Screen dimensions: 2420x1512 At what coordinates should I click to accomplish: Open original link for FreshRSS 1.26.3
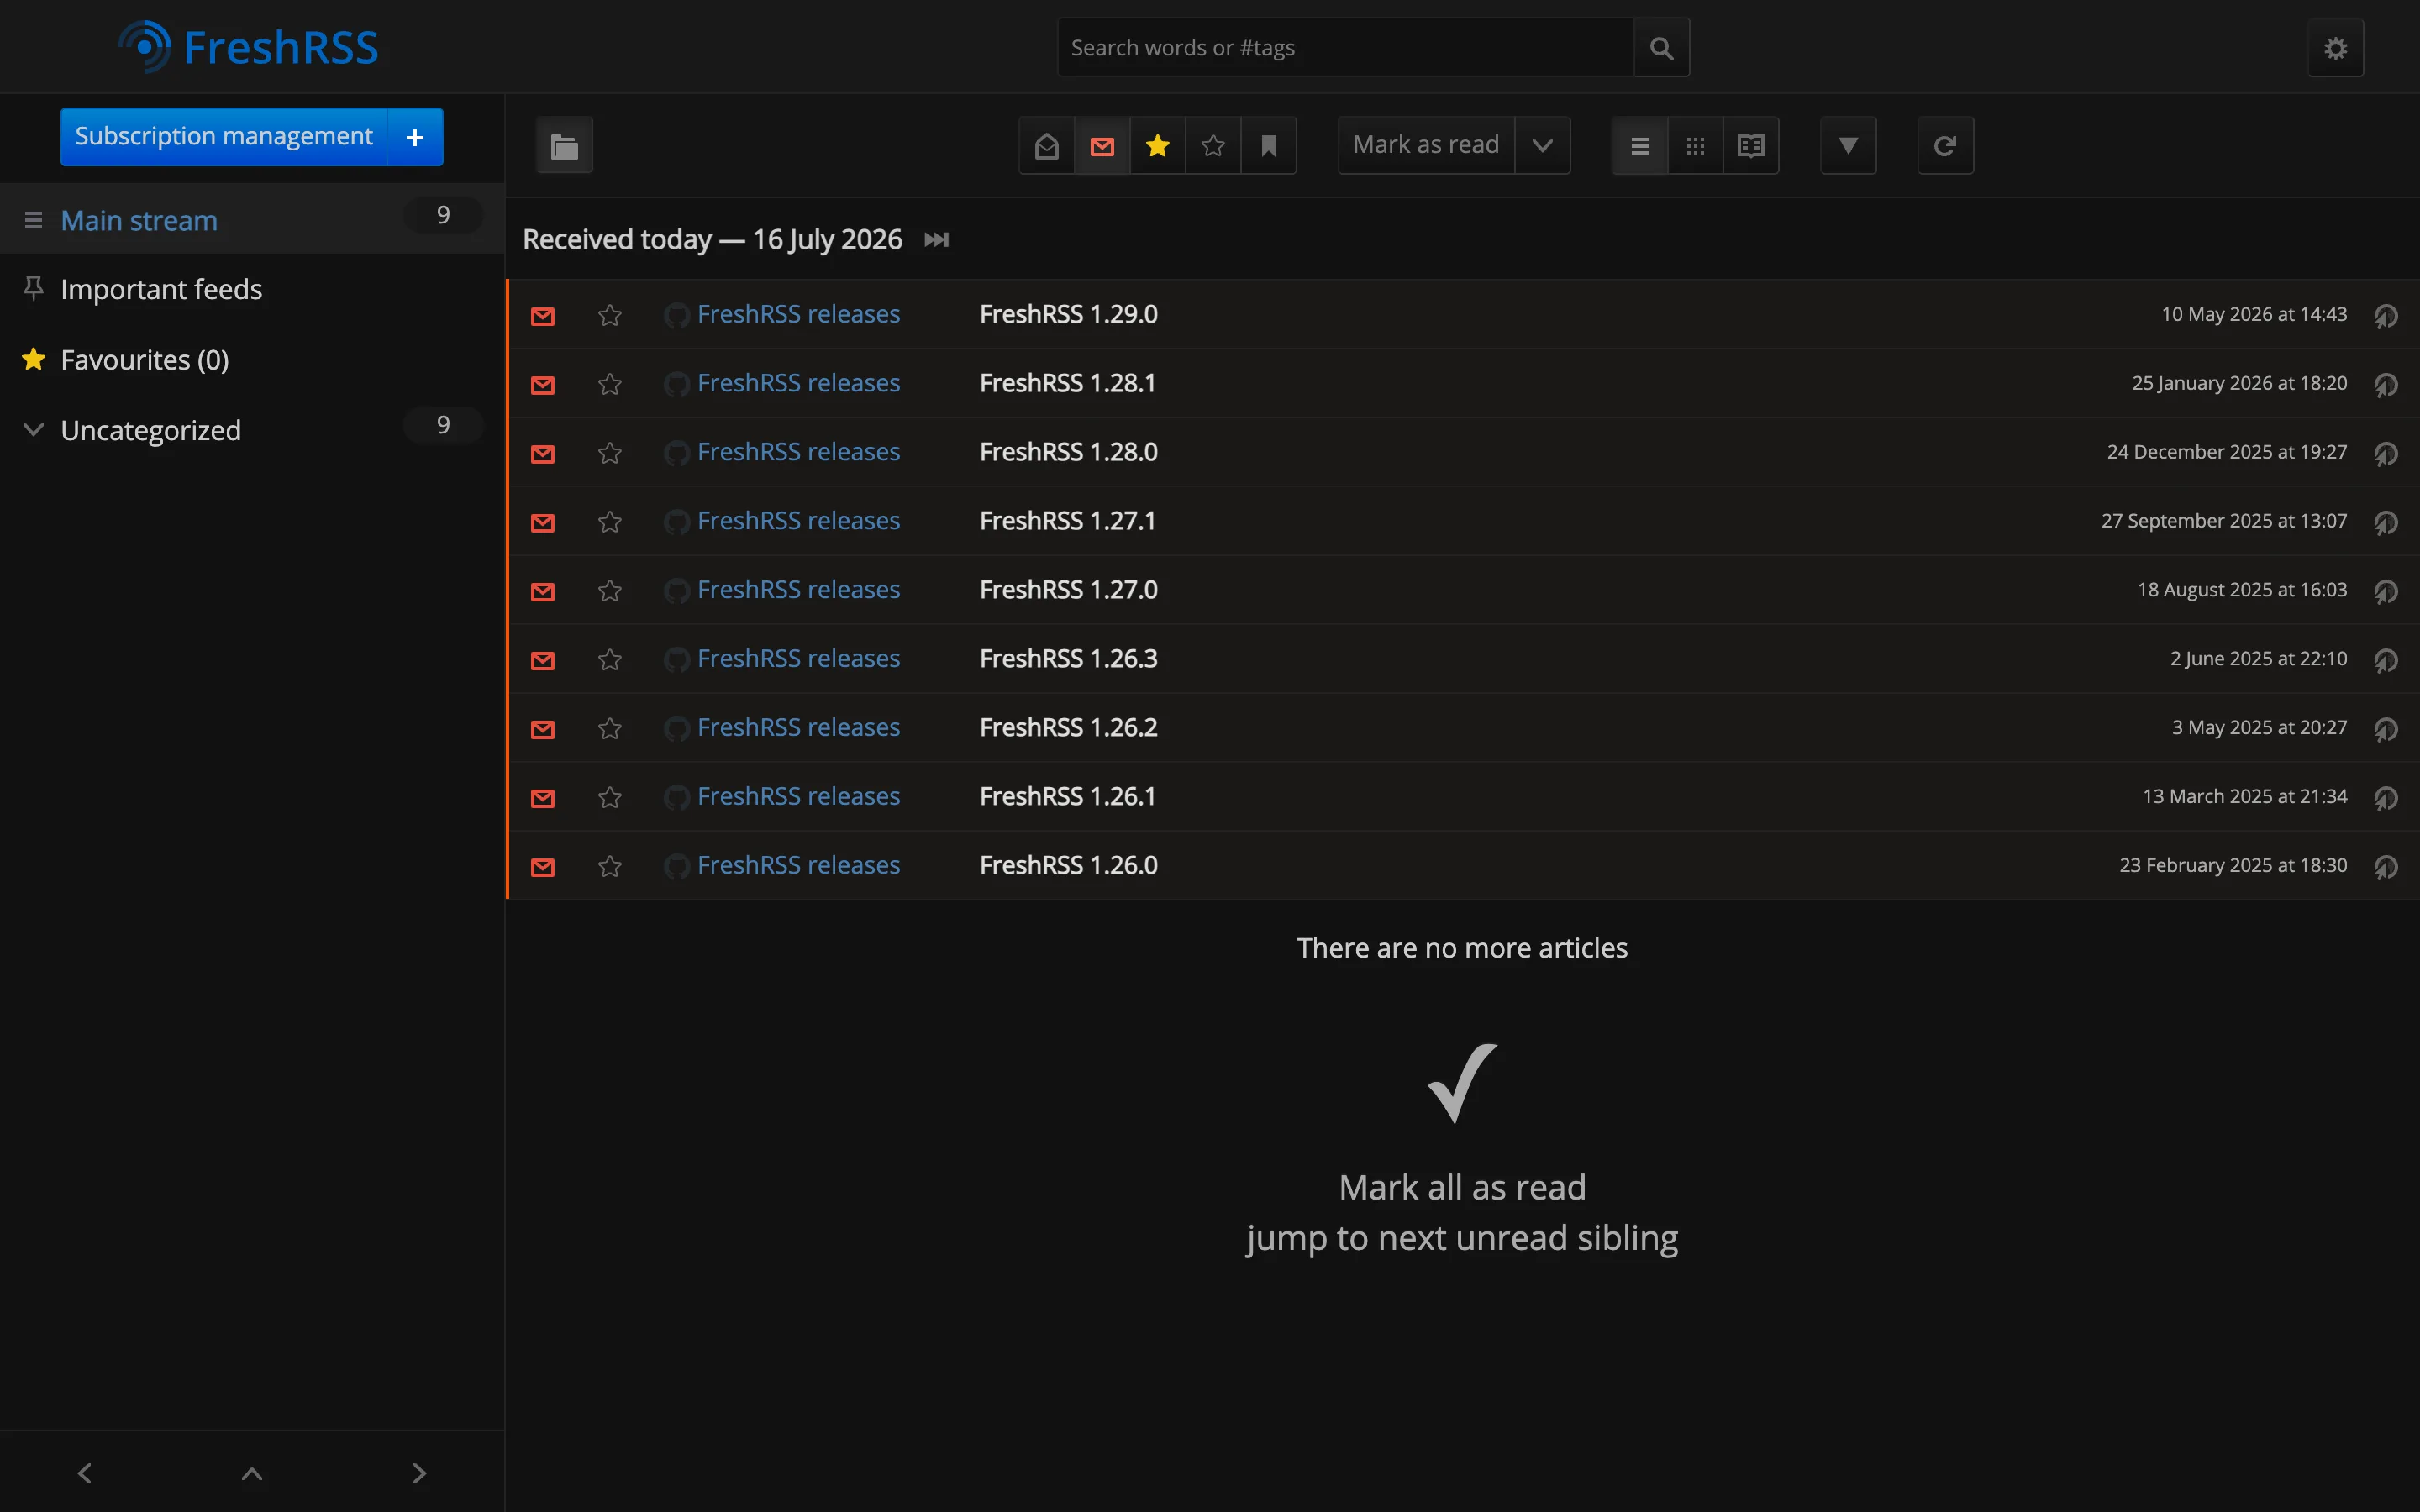pyautogui.click(x=2386, y=661)
